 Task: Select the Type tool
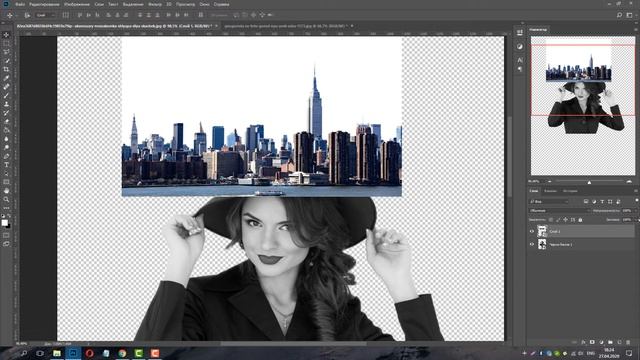(6, 165)
